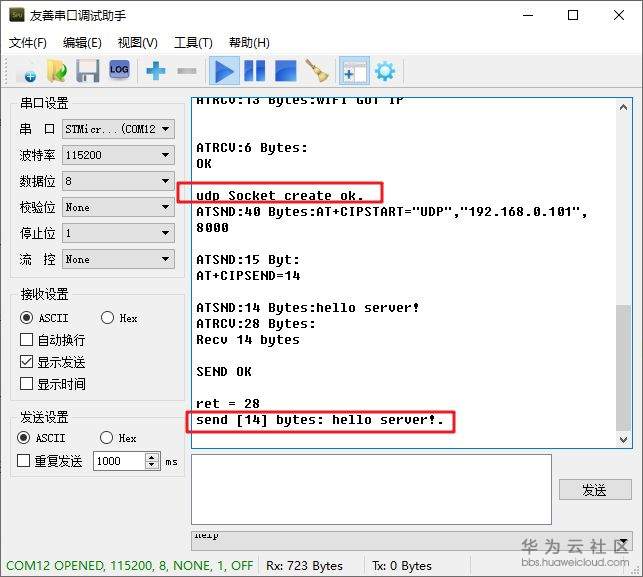Open the 工具(T) menu

pos(193,43)
